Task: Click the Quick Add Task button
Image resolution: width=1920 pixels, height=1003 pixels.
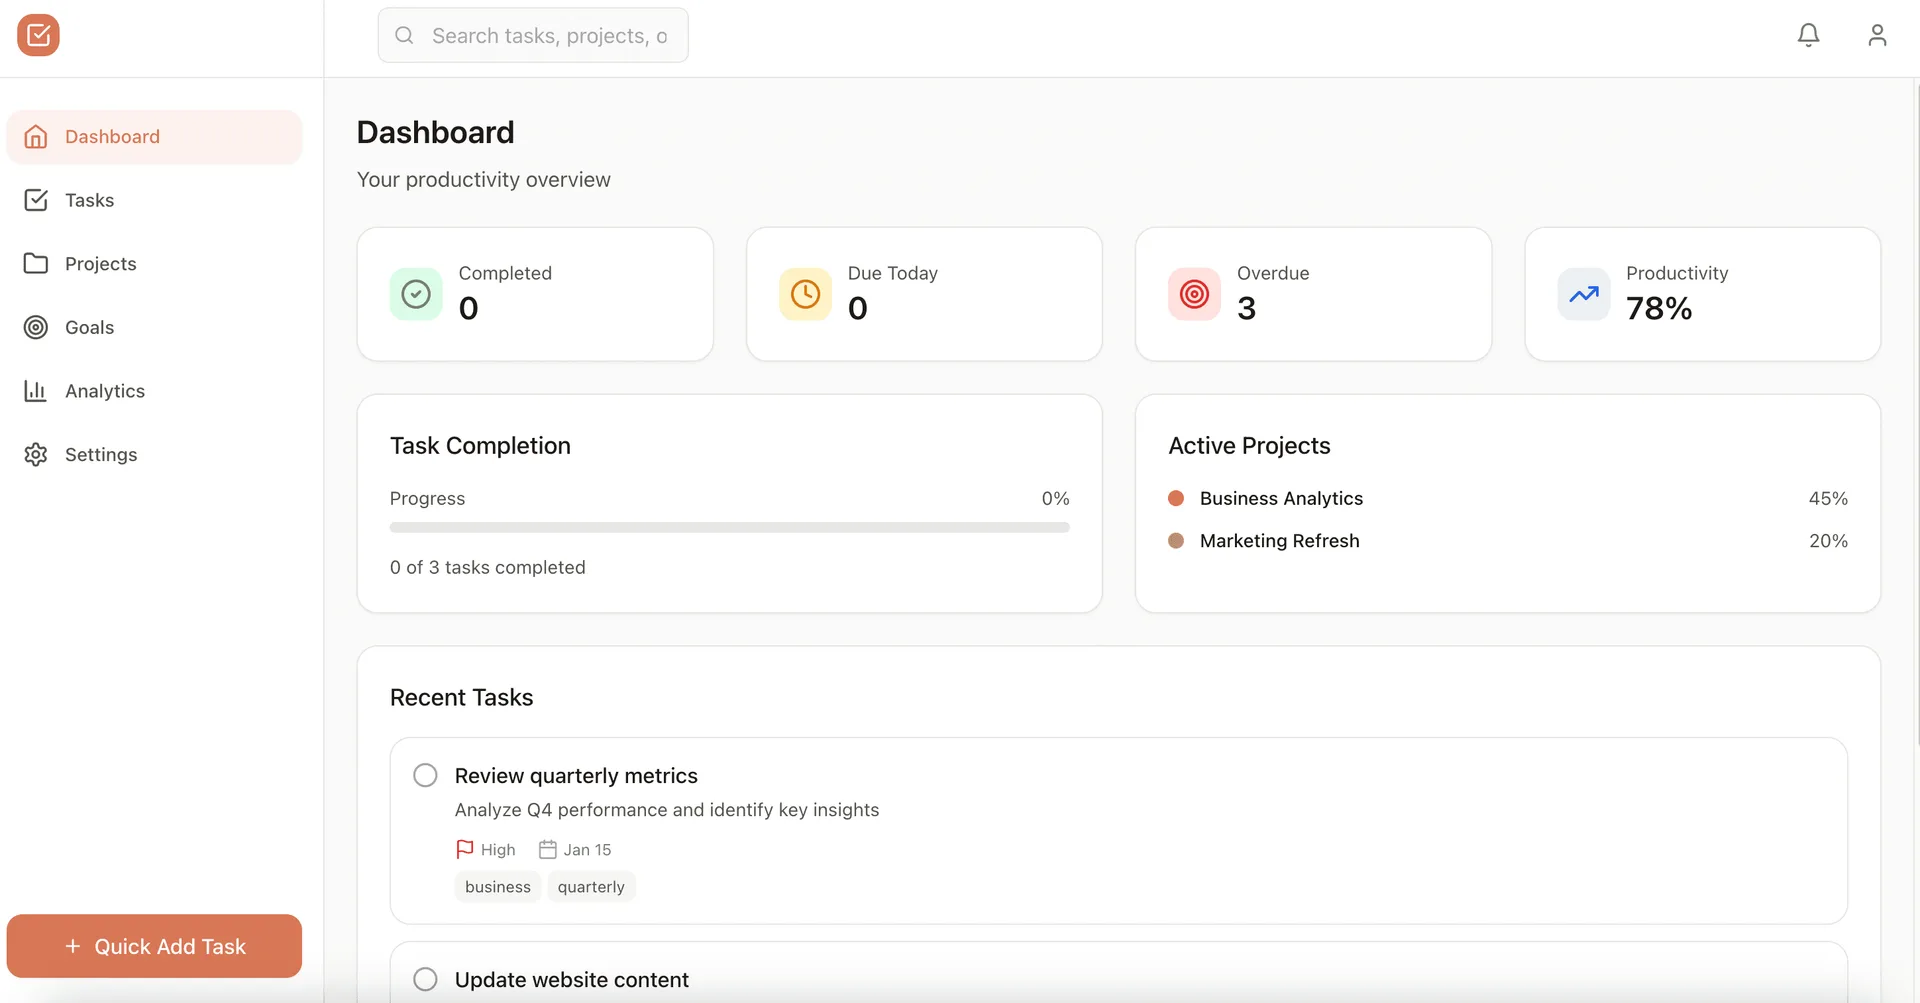Action: pyautogui.click(x=154, y=946)
